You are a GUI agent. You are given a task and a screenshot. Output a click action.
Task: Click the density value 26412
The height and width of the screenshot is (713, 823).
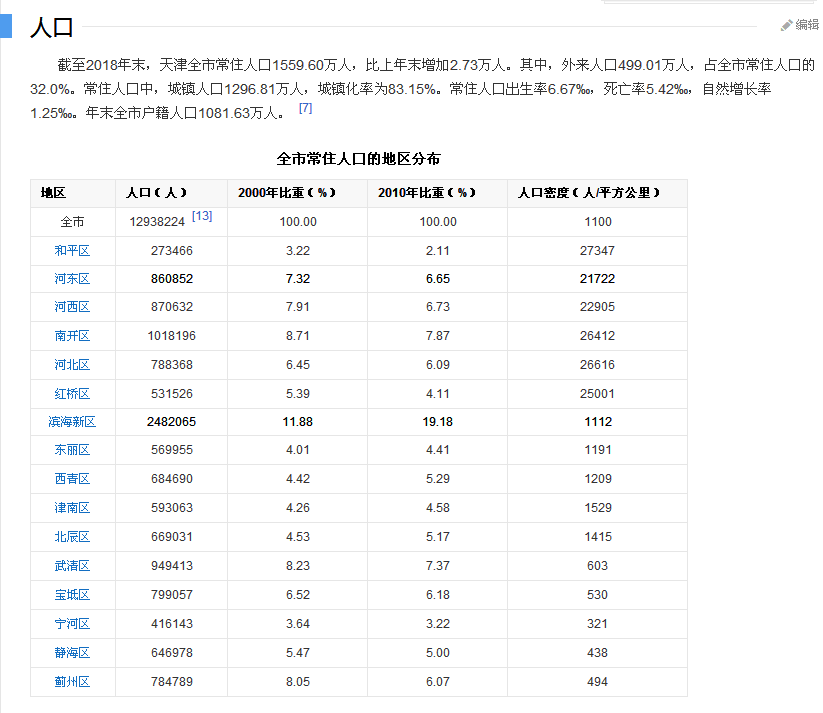[597, 335]
